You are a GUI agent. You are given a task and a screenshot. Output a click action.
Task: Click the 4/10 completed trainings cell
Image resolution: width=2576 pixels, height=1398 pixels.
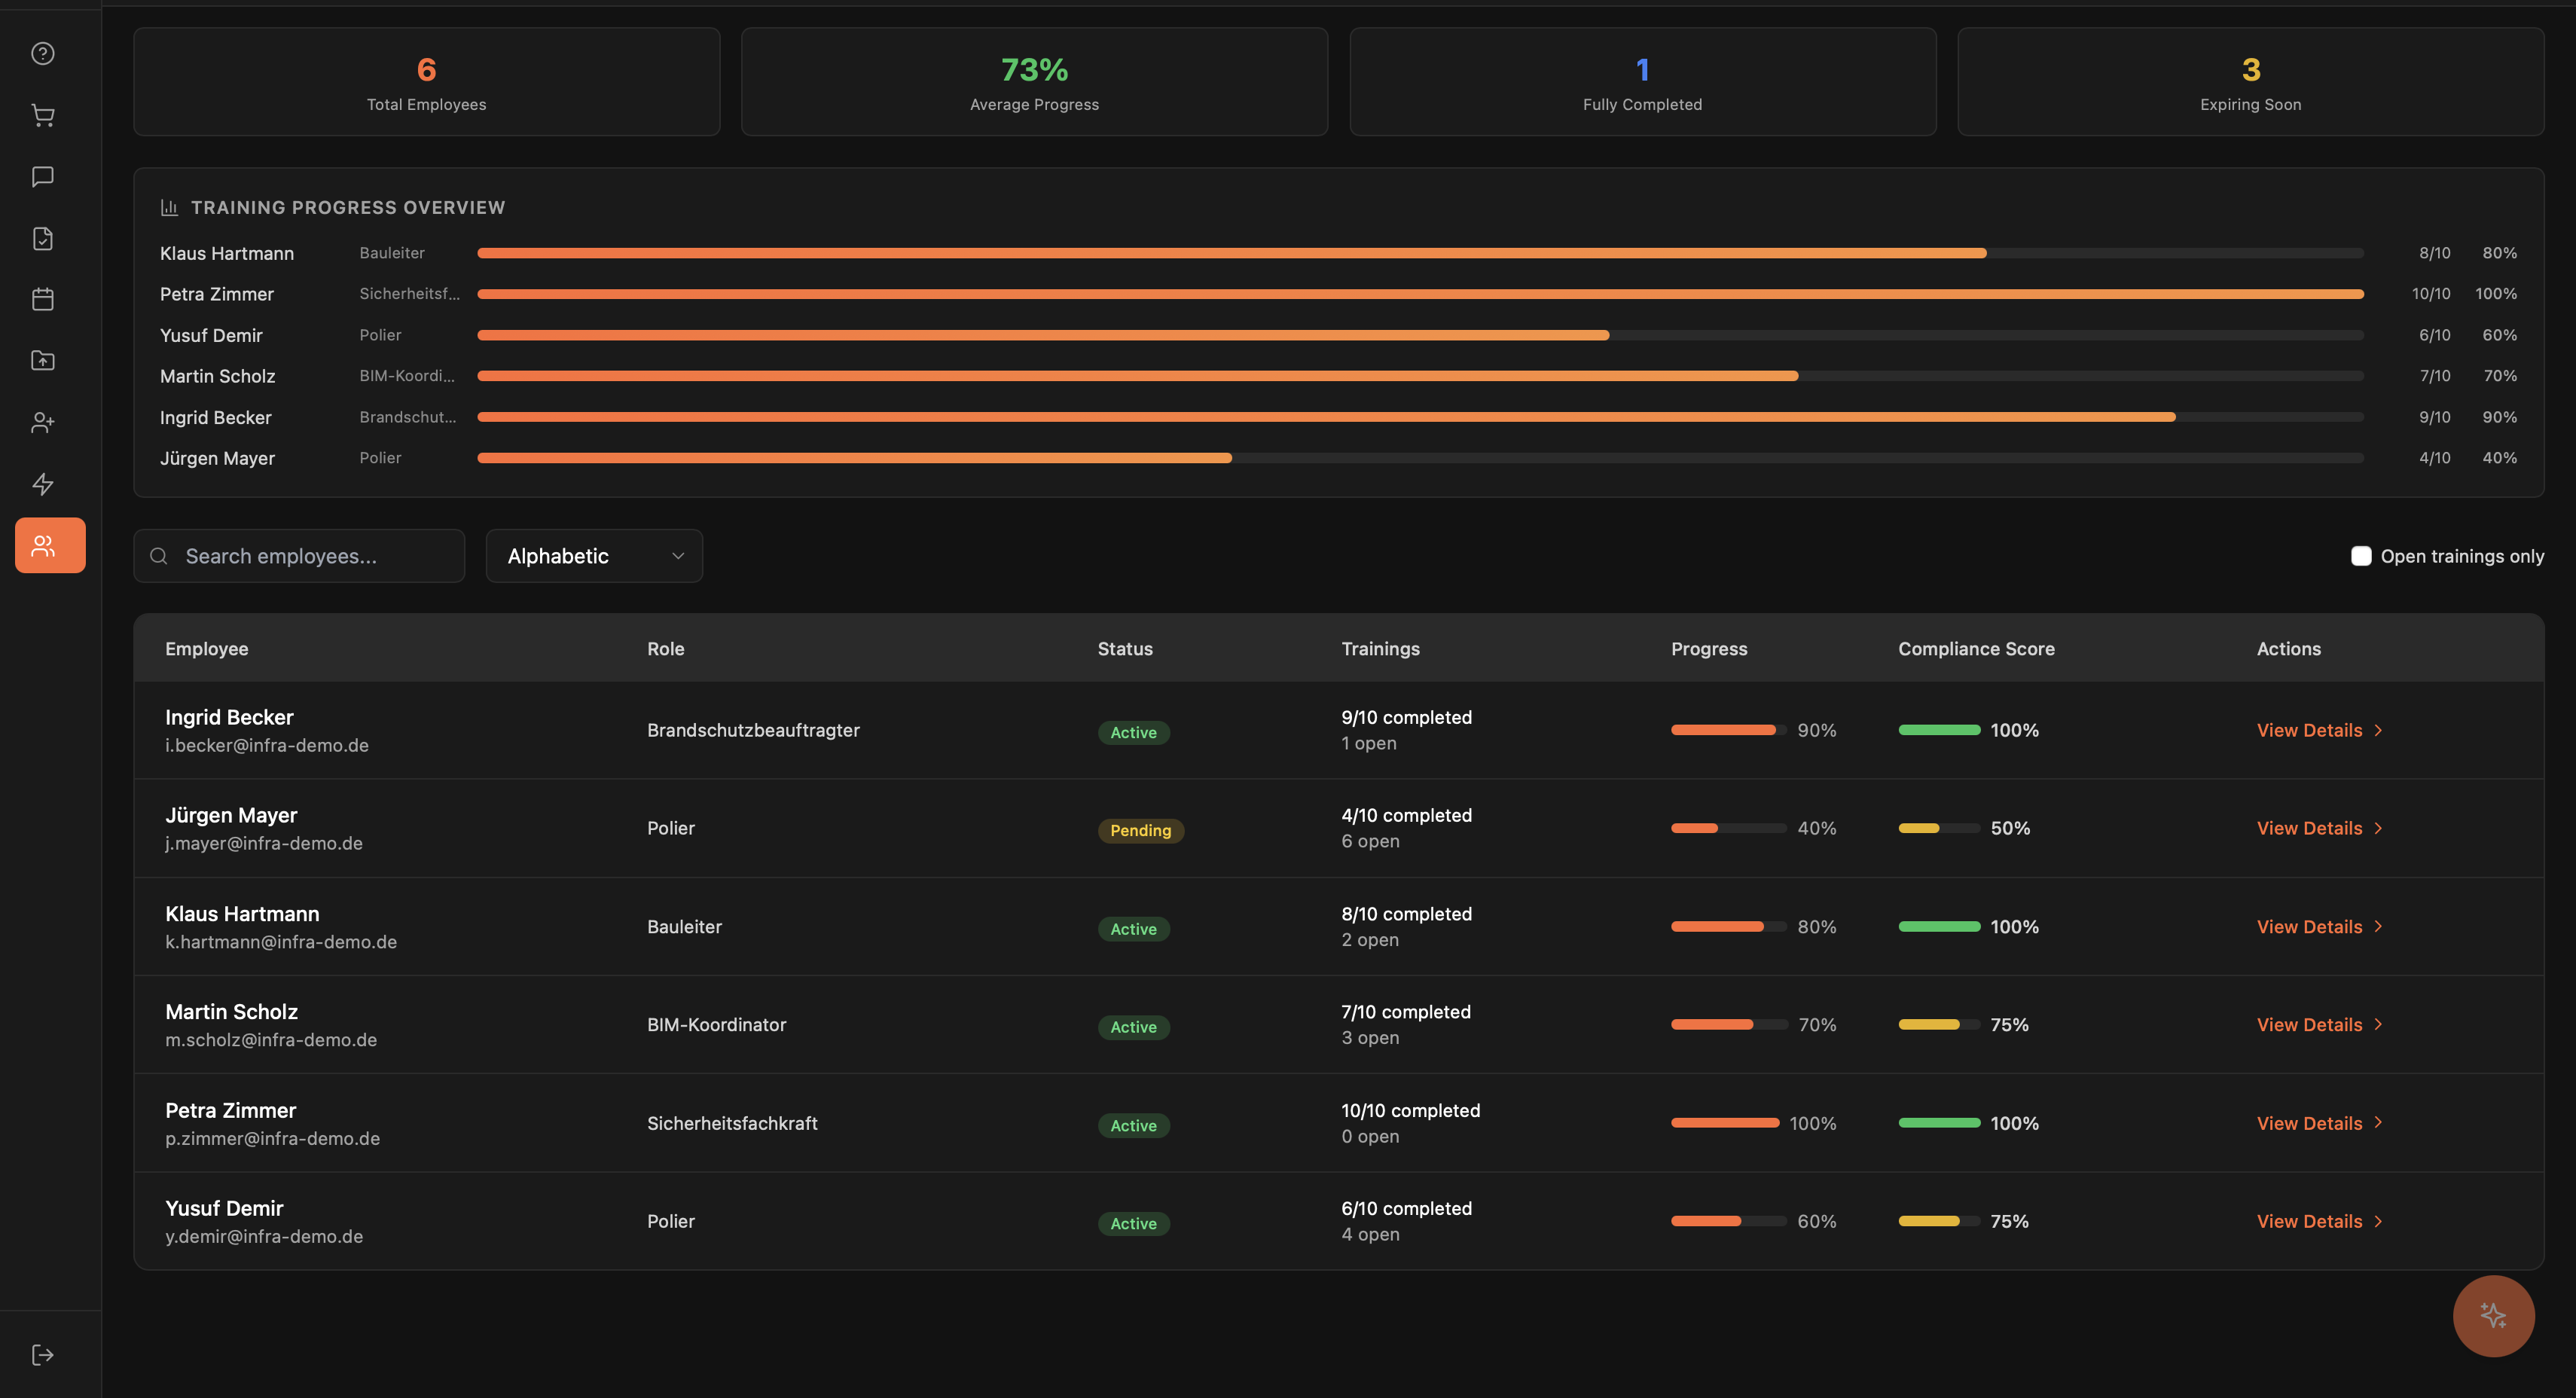tap(1406, 816)
